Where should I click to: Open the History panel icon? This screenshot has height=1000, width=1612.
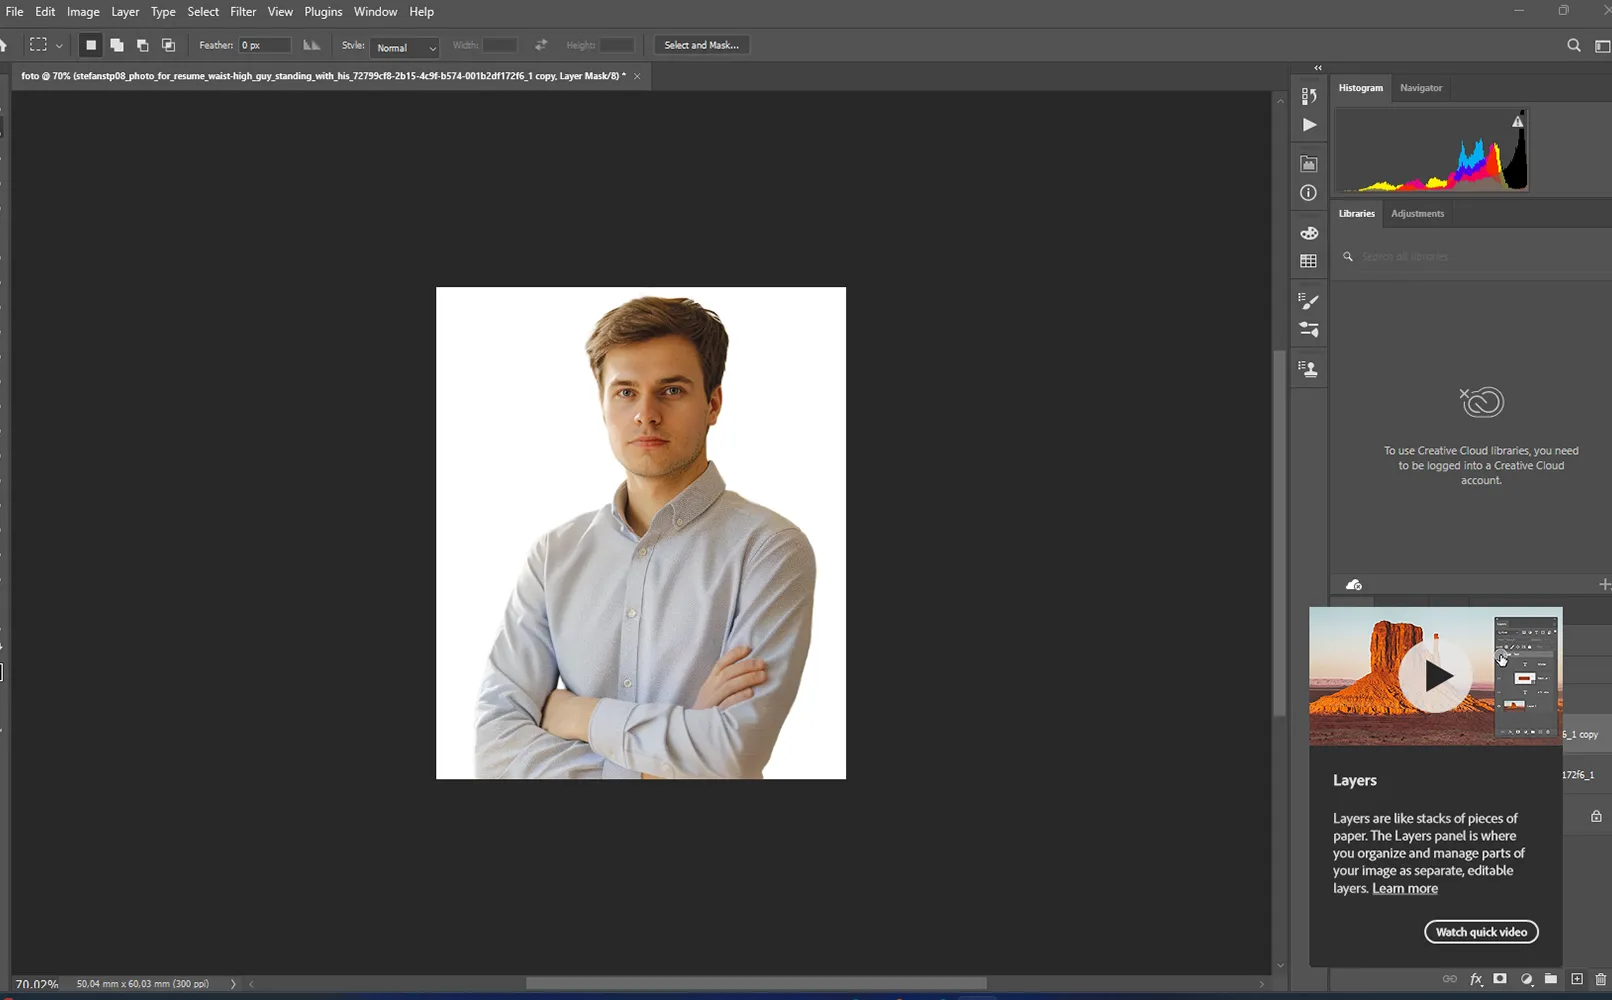(x=1308, y=96)
